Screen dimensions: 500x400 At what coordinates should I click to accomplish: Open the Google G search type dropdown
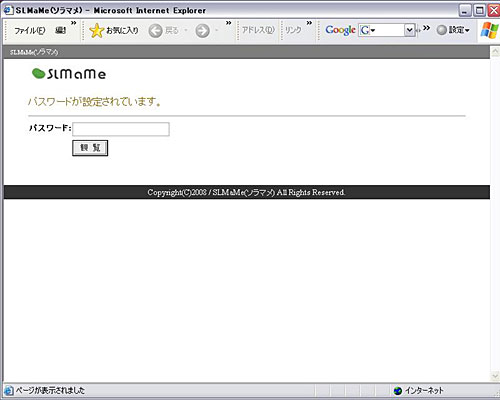point(368,30)
